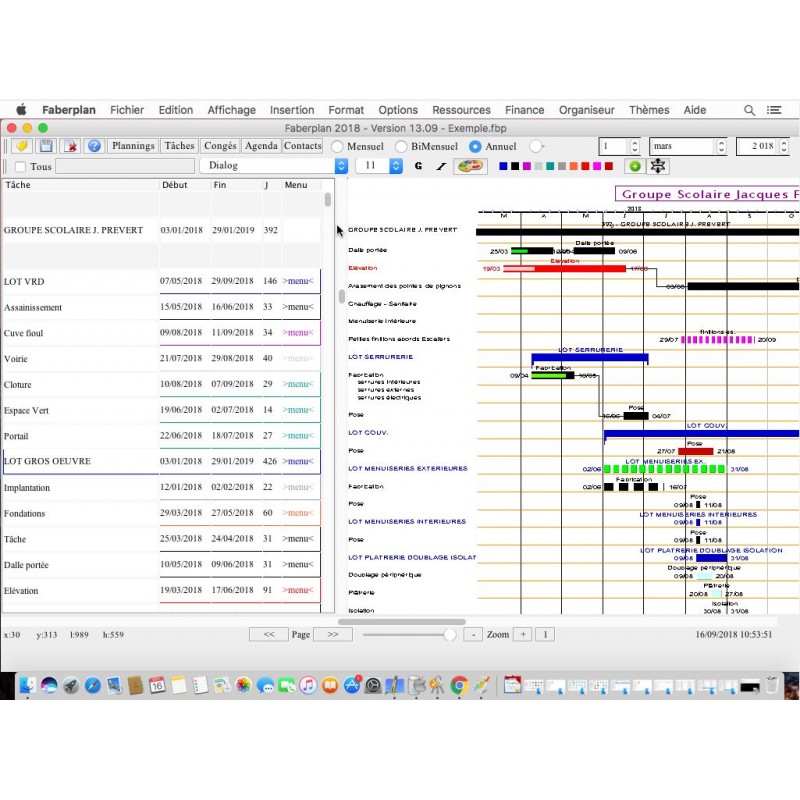Go to next page with >> button
This screenshot has width=800, height=800.
click(x=333, y=634)
